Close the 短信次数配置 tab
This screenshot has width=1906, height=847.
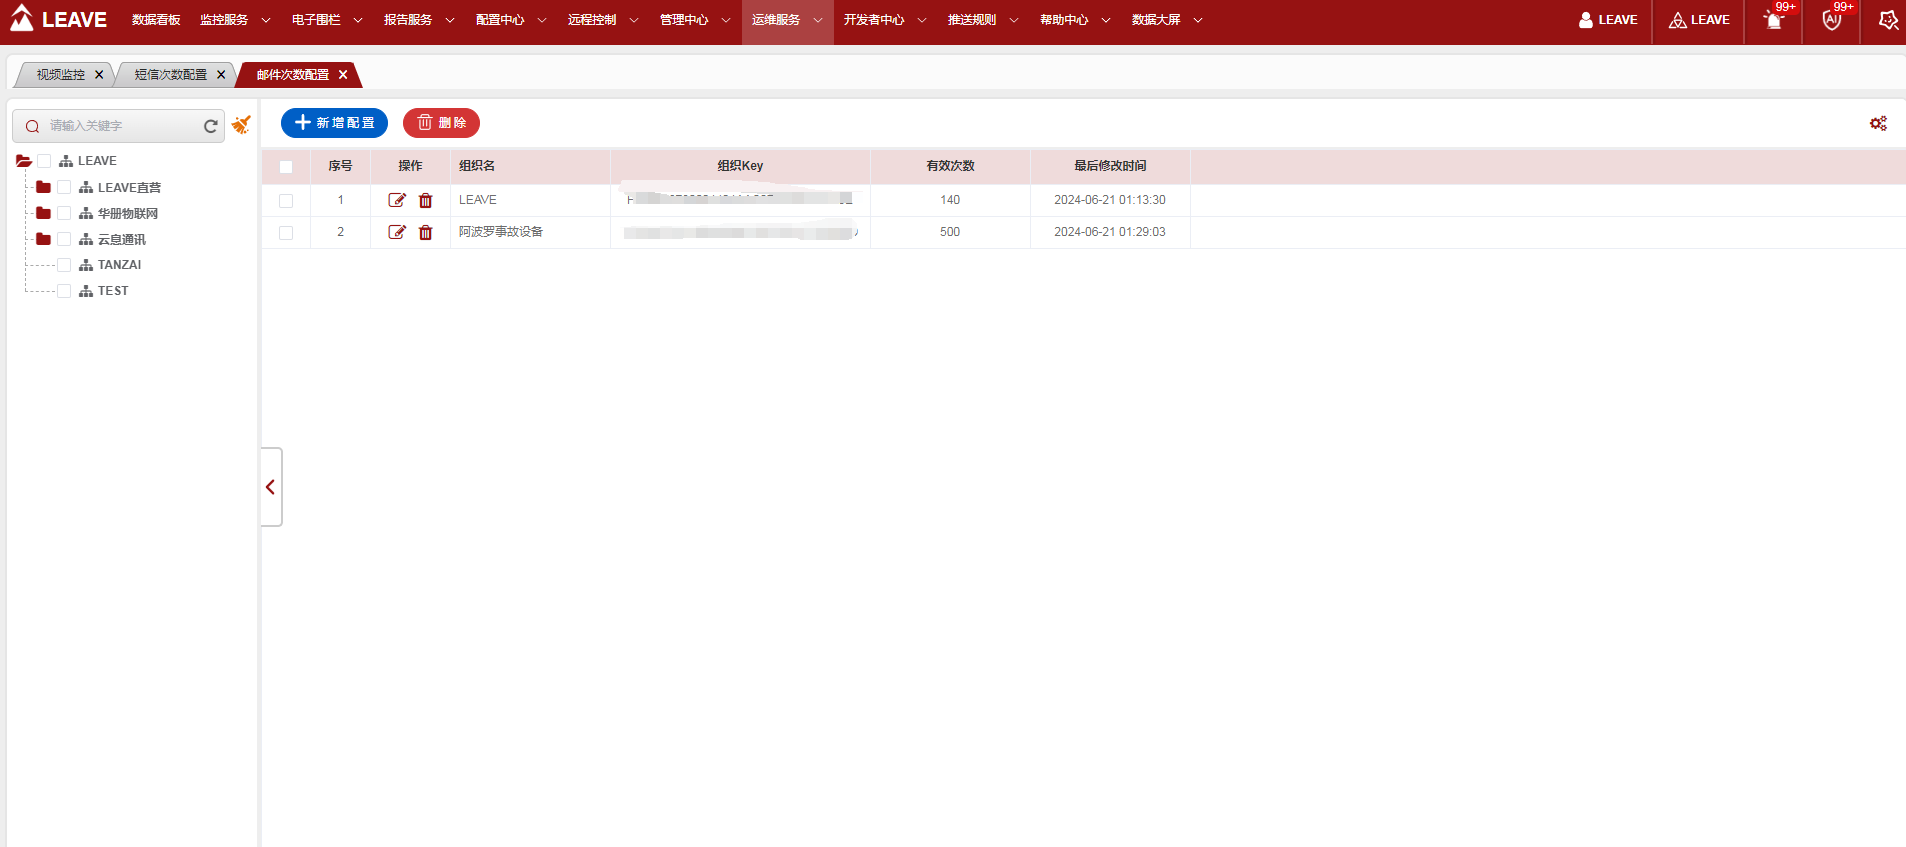(221, 75)
